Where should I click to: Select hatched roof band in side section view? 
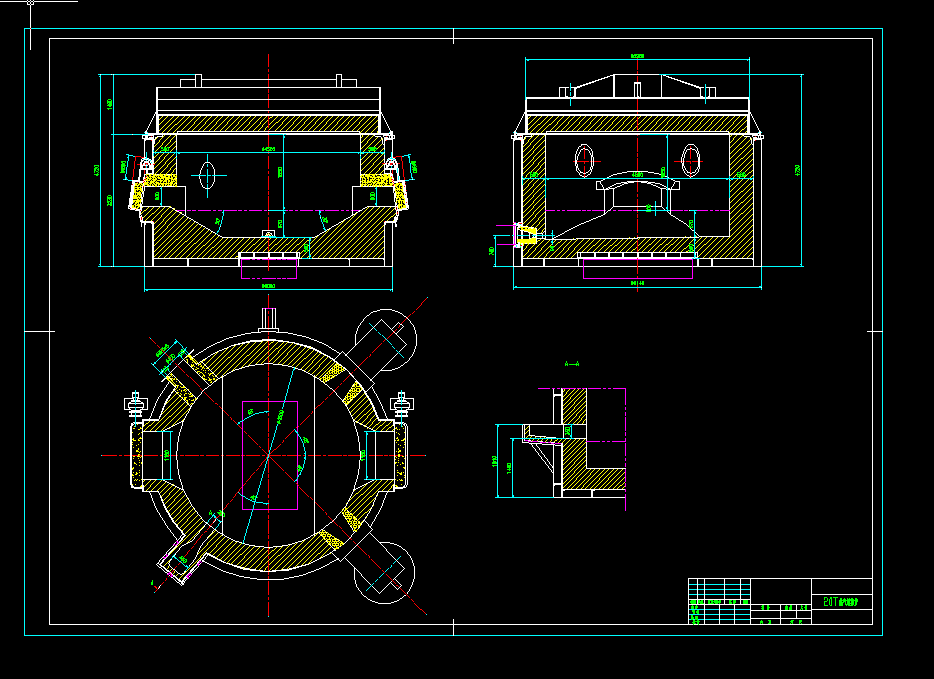tap(637, 124)
